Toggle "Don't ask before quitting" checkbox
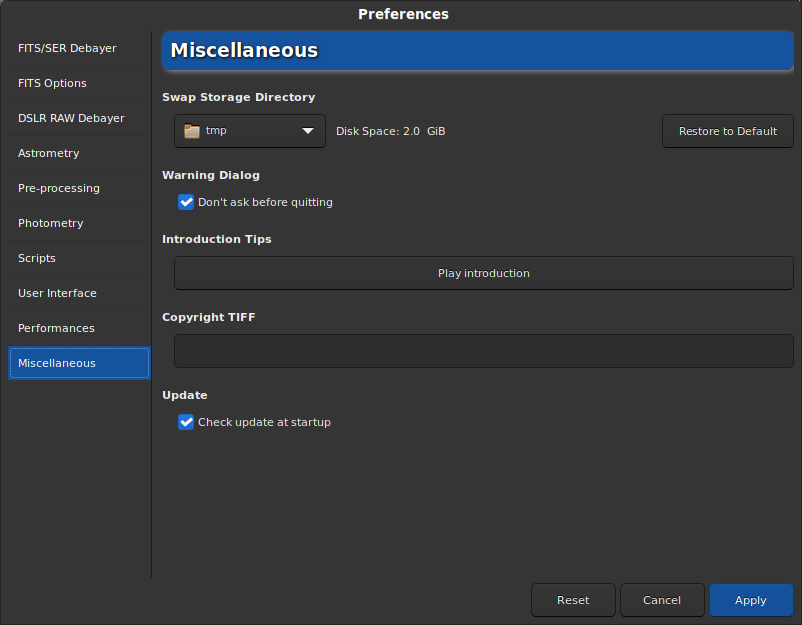This screenshot has height=625, width=802. pyautogui.click(x=186, y=202)
